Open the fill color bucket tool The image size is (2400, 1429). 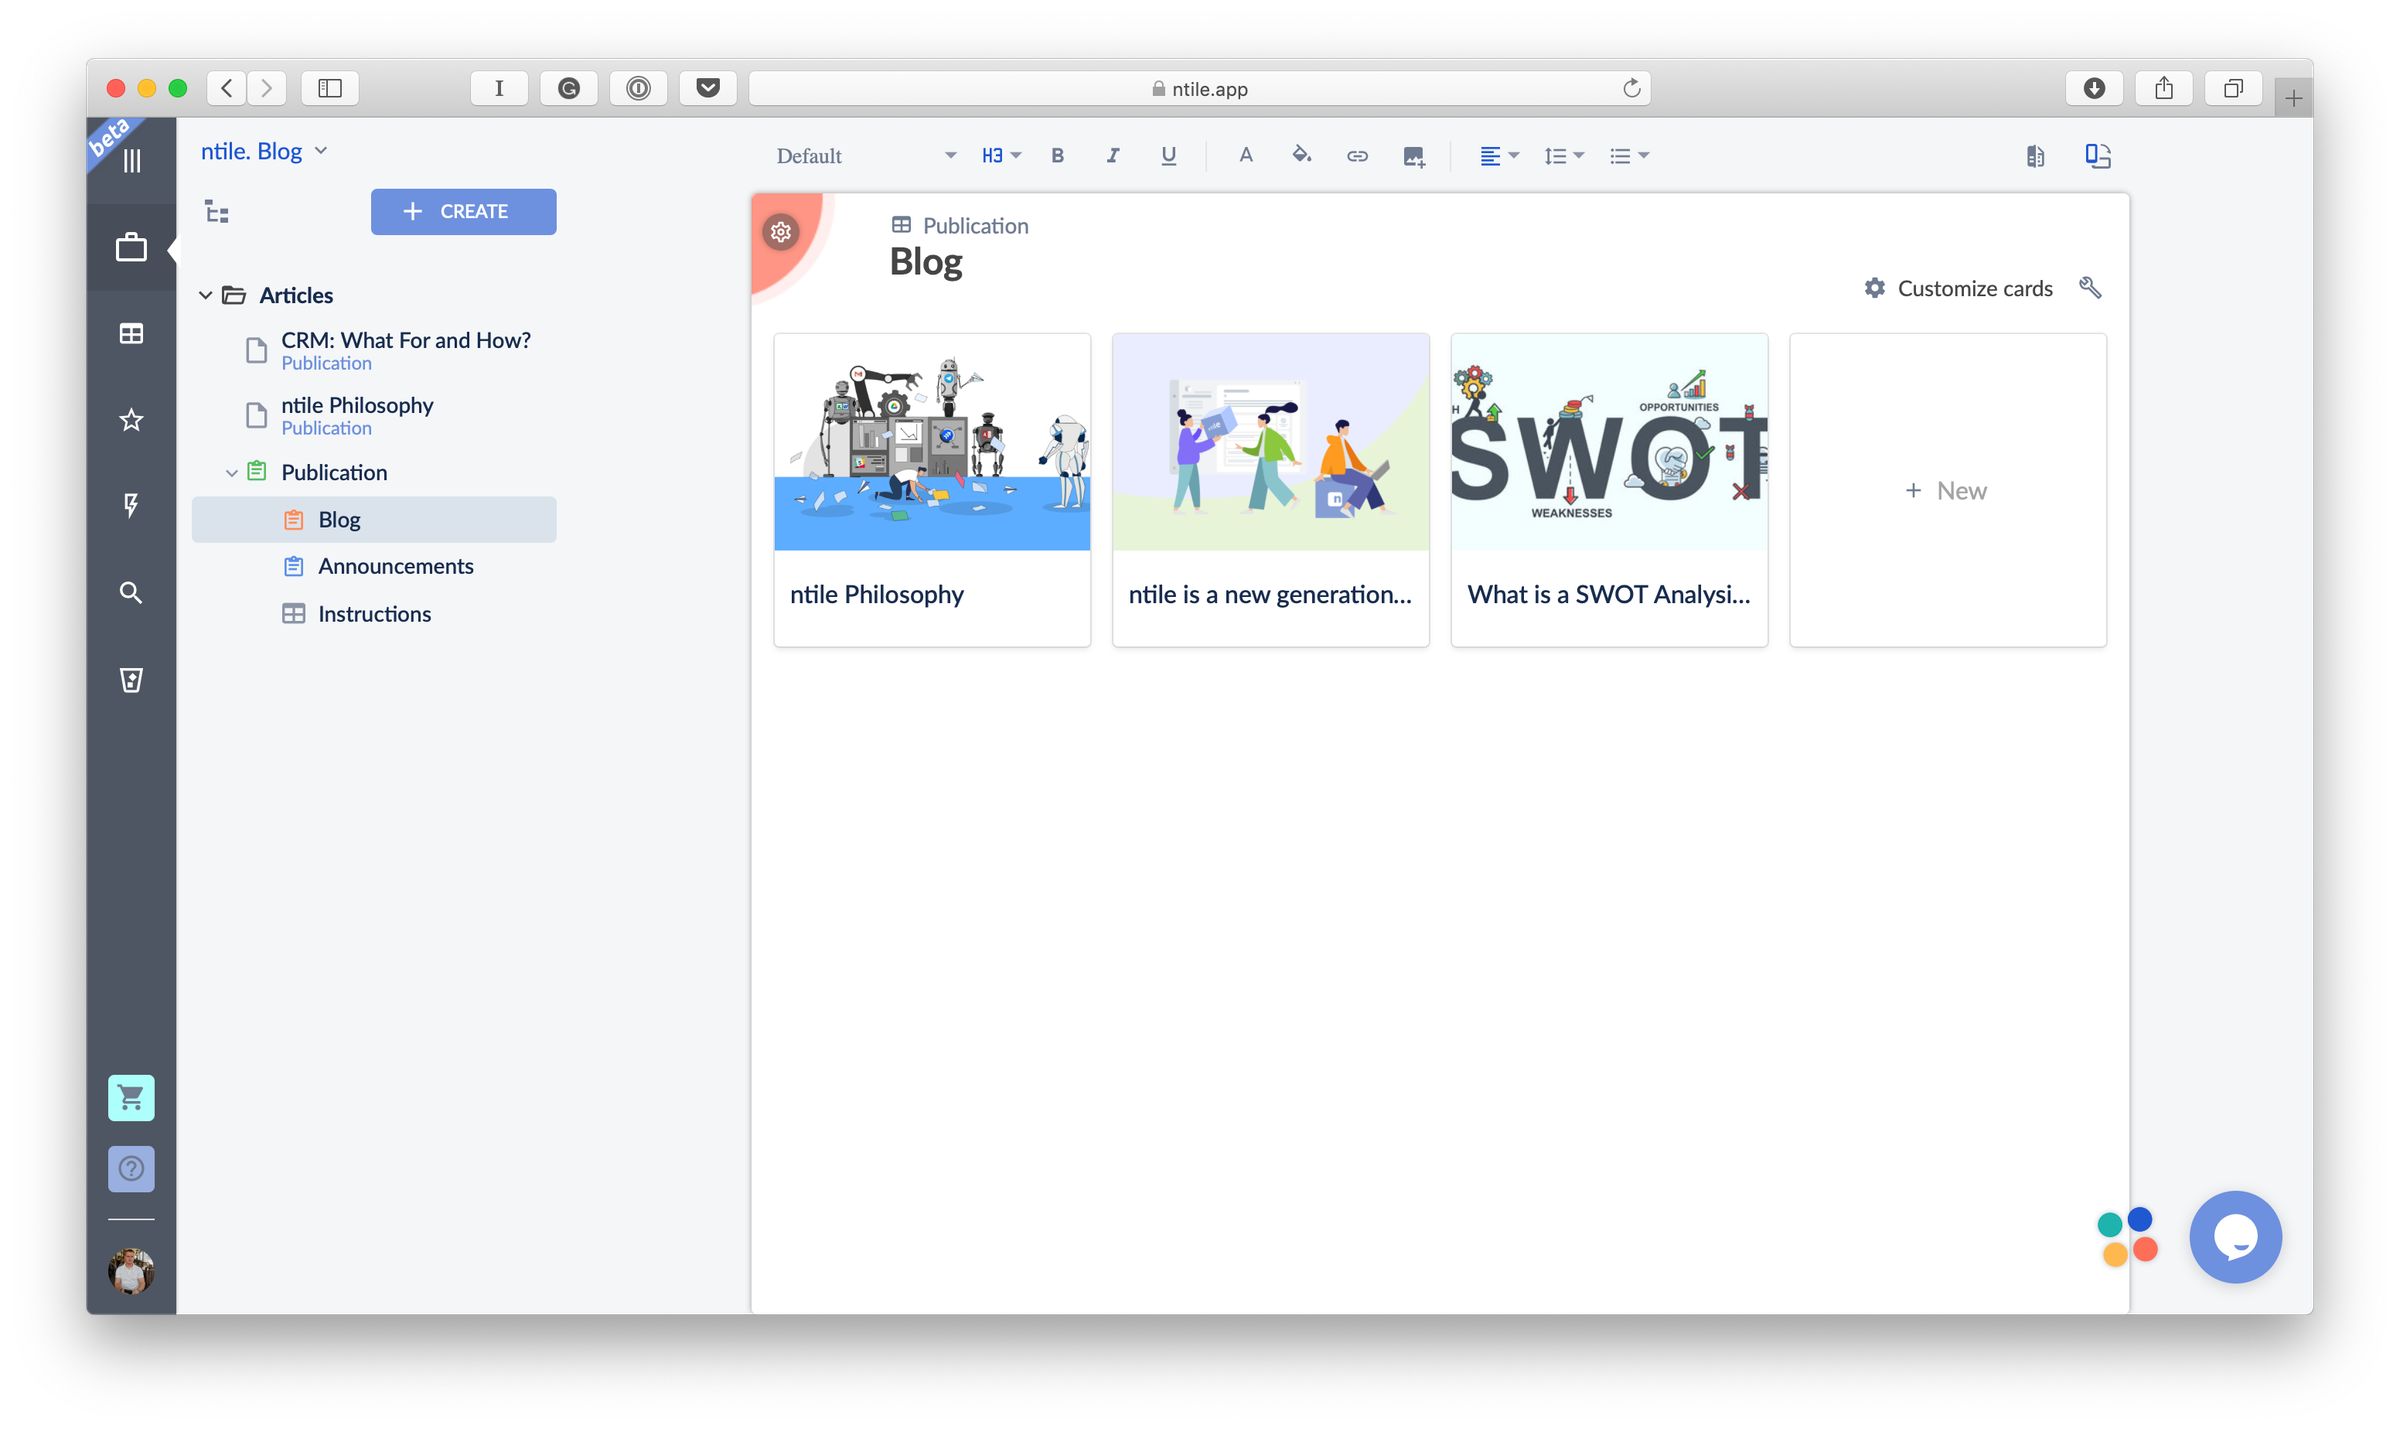(x=1301, y=155)
